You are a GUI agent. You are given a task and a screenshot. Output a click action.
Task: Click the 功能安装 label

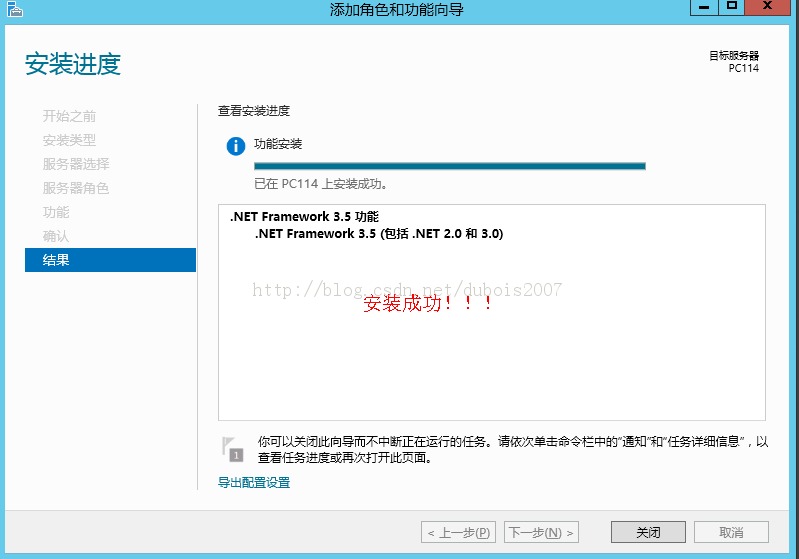point(278,144)
